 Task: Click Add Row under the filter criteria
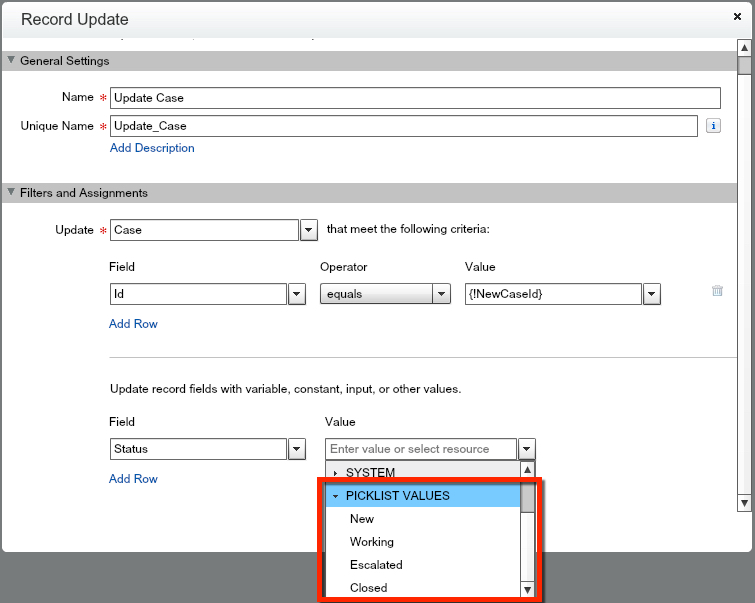[x=133, y=324]
